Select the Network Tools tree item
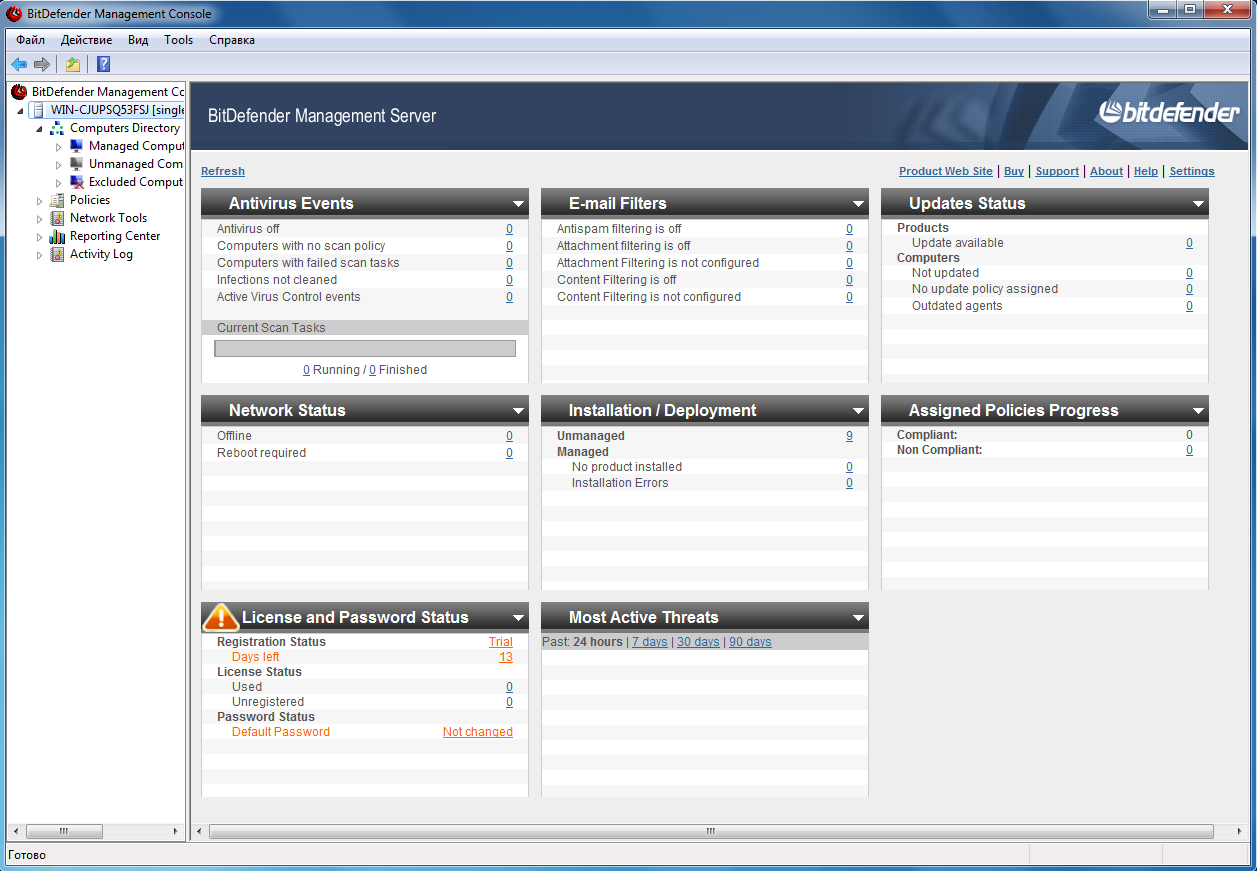The image size is (1257, 871). [x=108, y=218]
